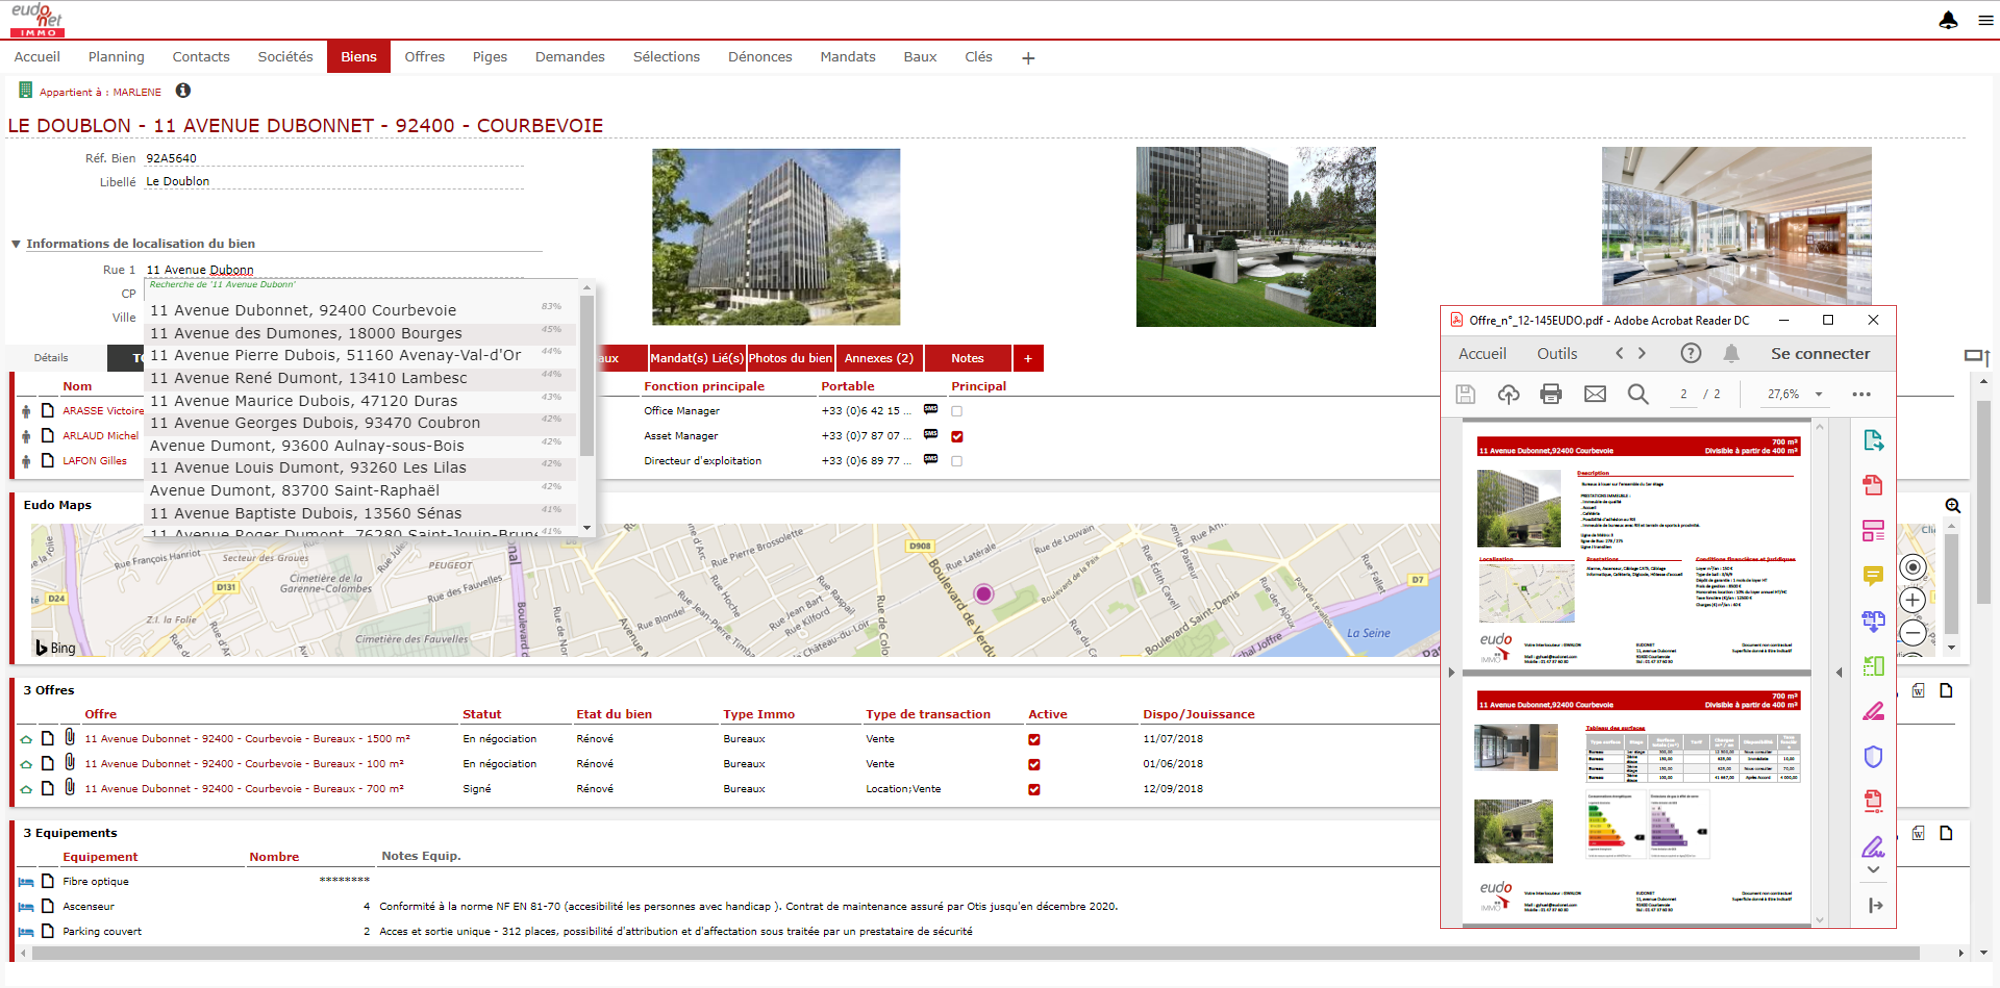
Task: Open the three-dots more tools in Acrobat
Action: [1861, 394]
